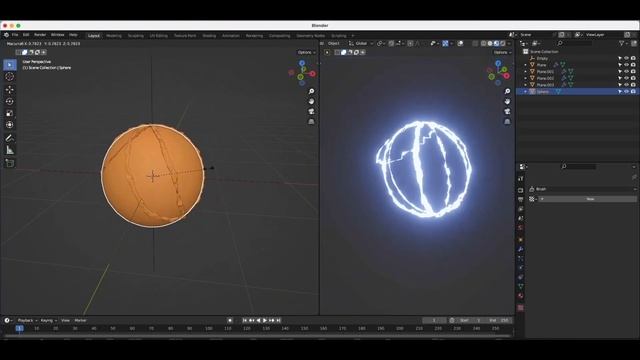
Task: Toggle Plane selectability arrow icon
Action: tap(620, 65)
